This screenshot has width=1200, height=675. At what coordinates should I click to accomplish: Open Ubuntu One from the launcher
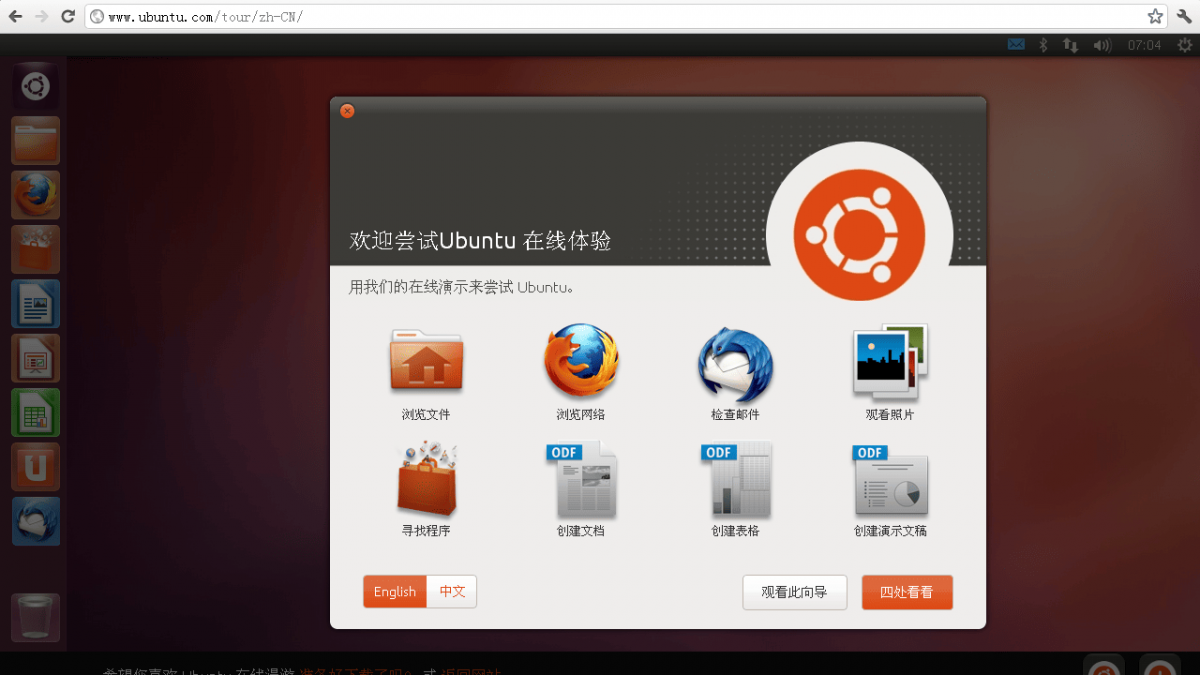tap(35, 467)
